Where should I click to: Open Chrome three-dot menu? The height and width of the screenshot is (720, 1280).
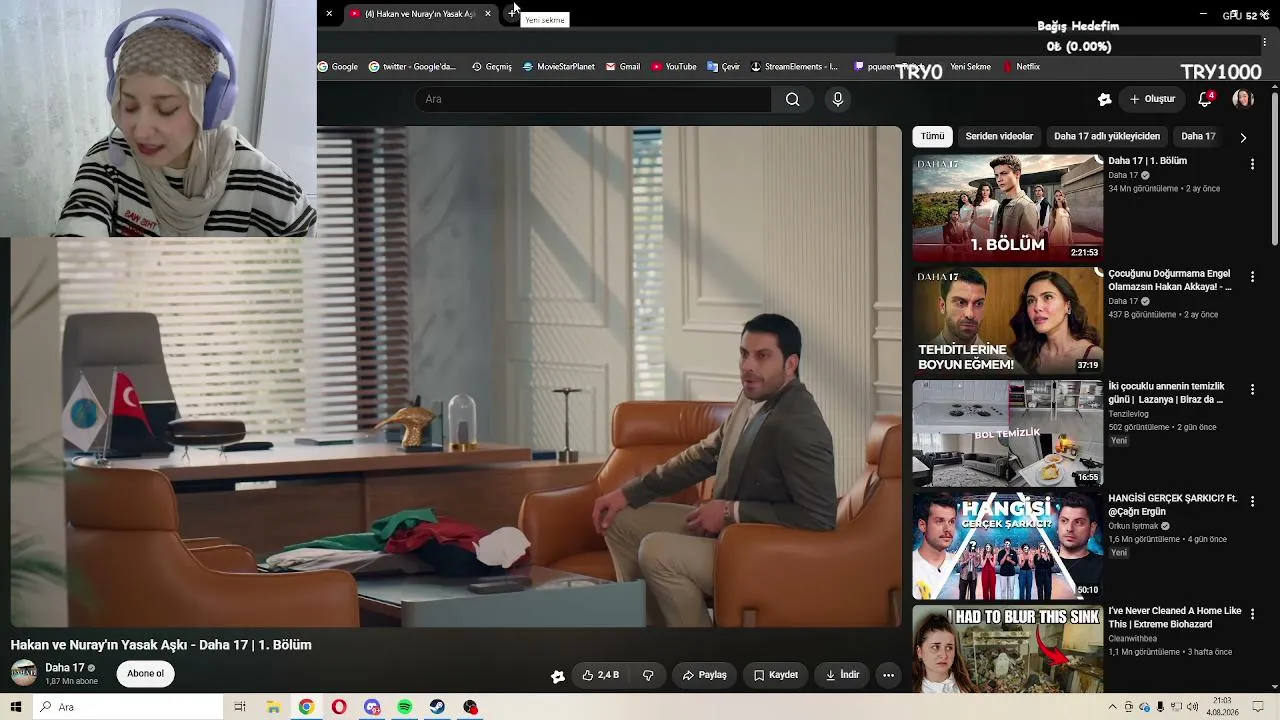pyautogui.click(x=1265, y=42)
